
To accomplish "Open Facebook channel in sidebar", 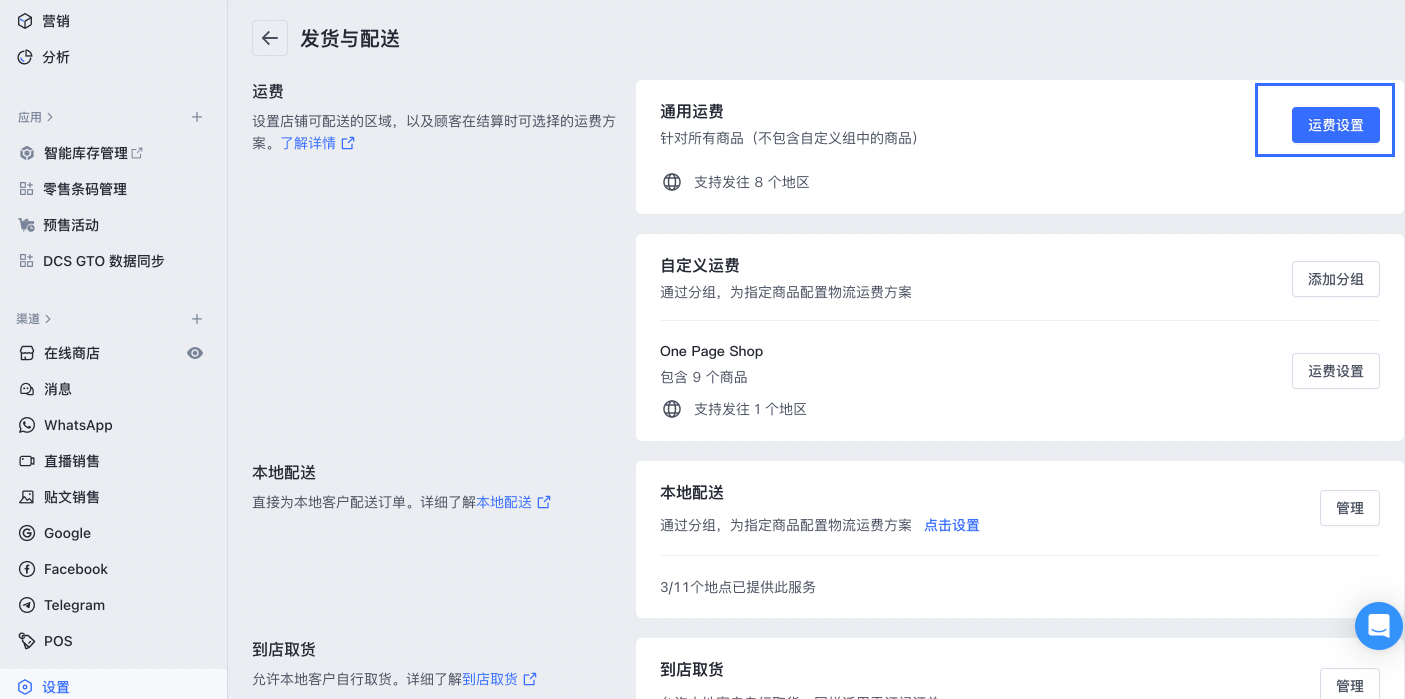I will 75,569.
